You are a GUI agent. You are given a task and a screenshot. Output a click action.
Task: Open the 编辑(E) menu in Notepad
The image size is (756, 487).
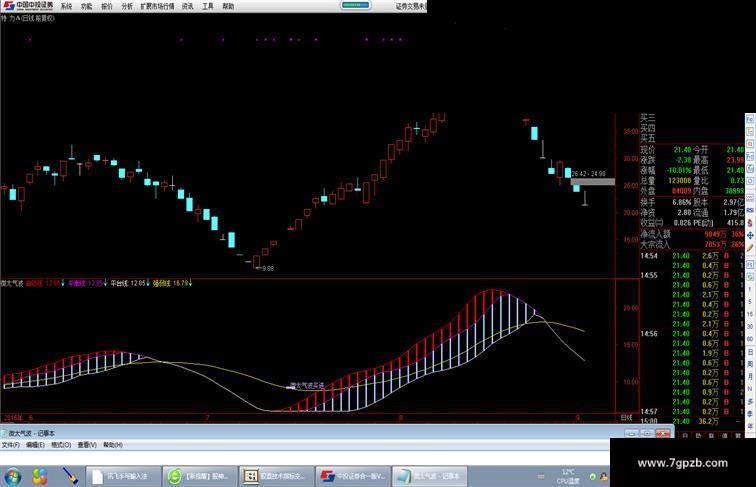click(35, 445)
